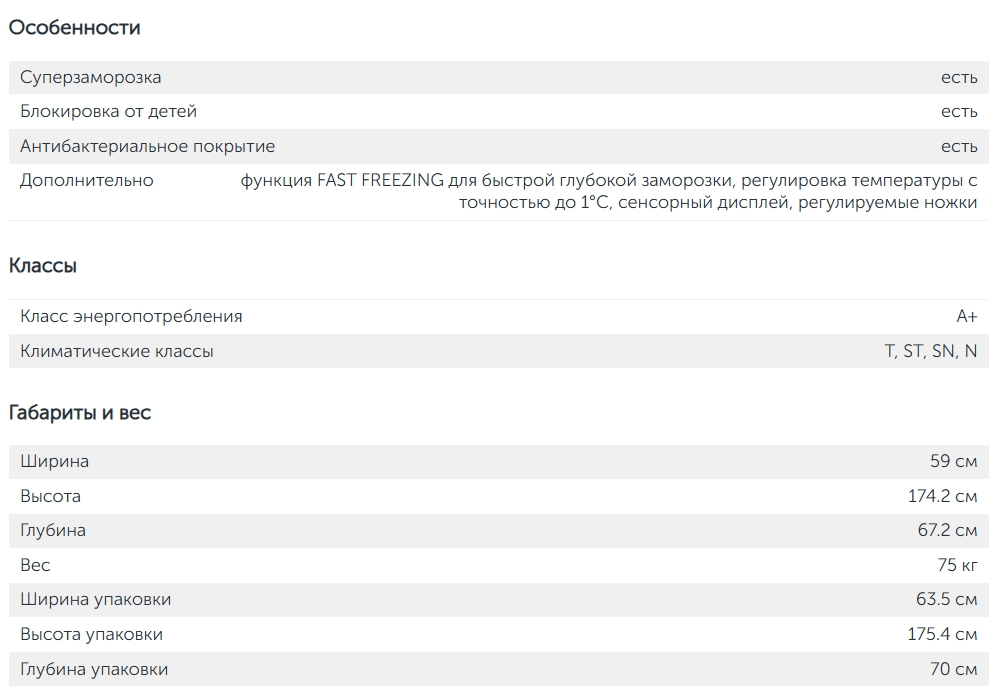
Task: Click the "T, ST, SN, N" value
Action: pyautogui.click(x=930, y=351)
